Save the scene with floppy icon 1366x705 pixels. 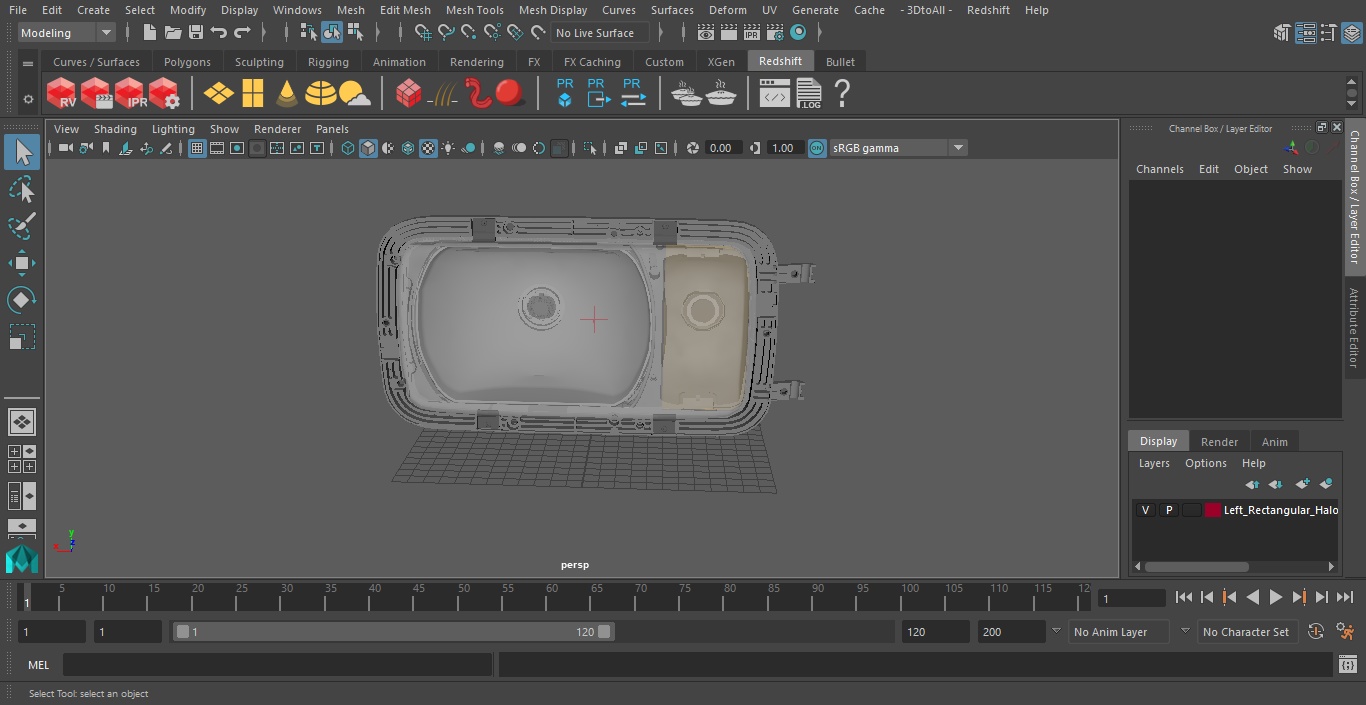(x=196, y=33)
